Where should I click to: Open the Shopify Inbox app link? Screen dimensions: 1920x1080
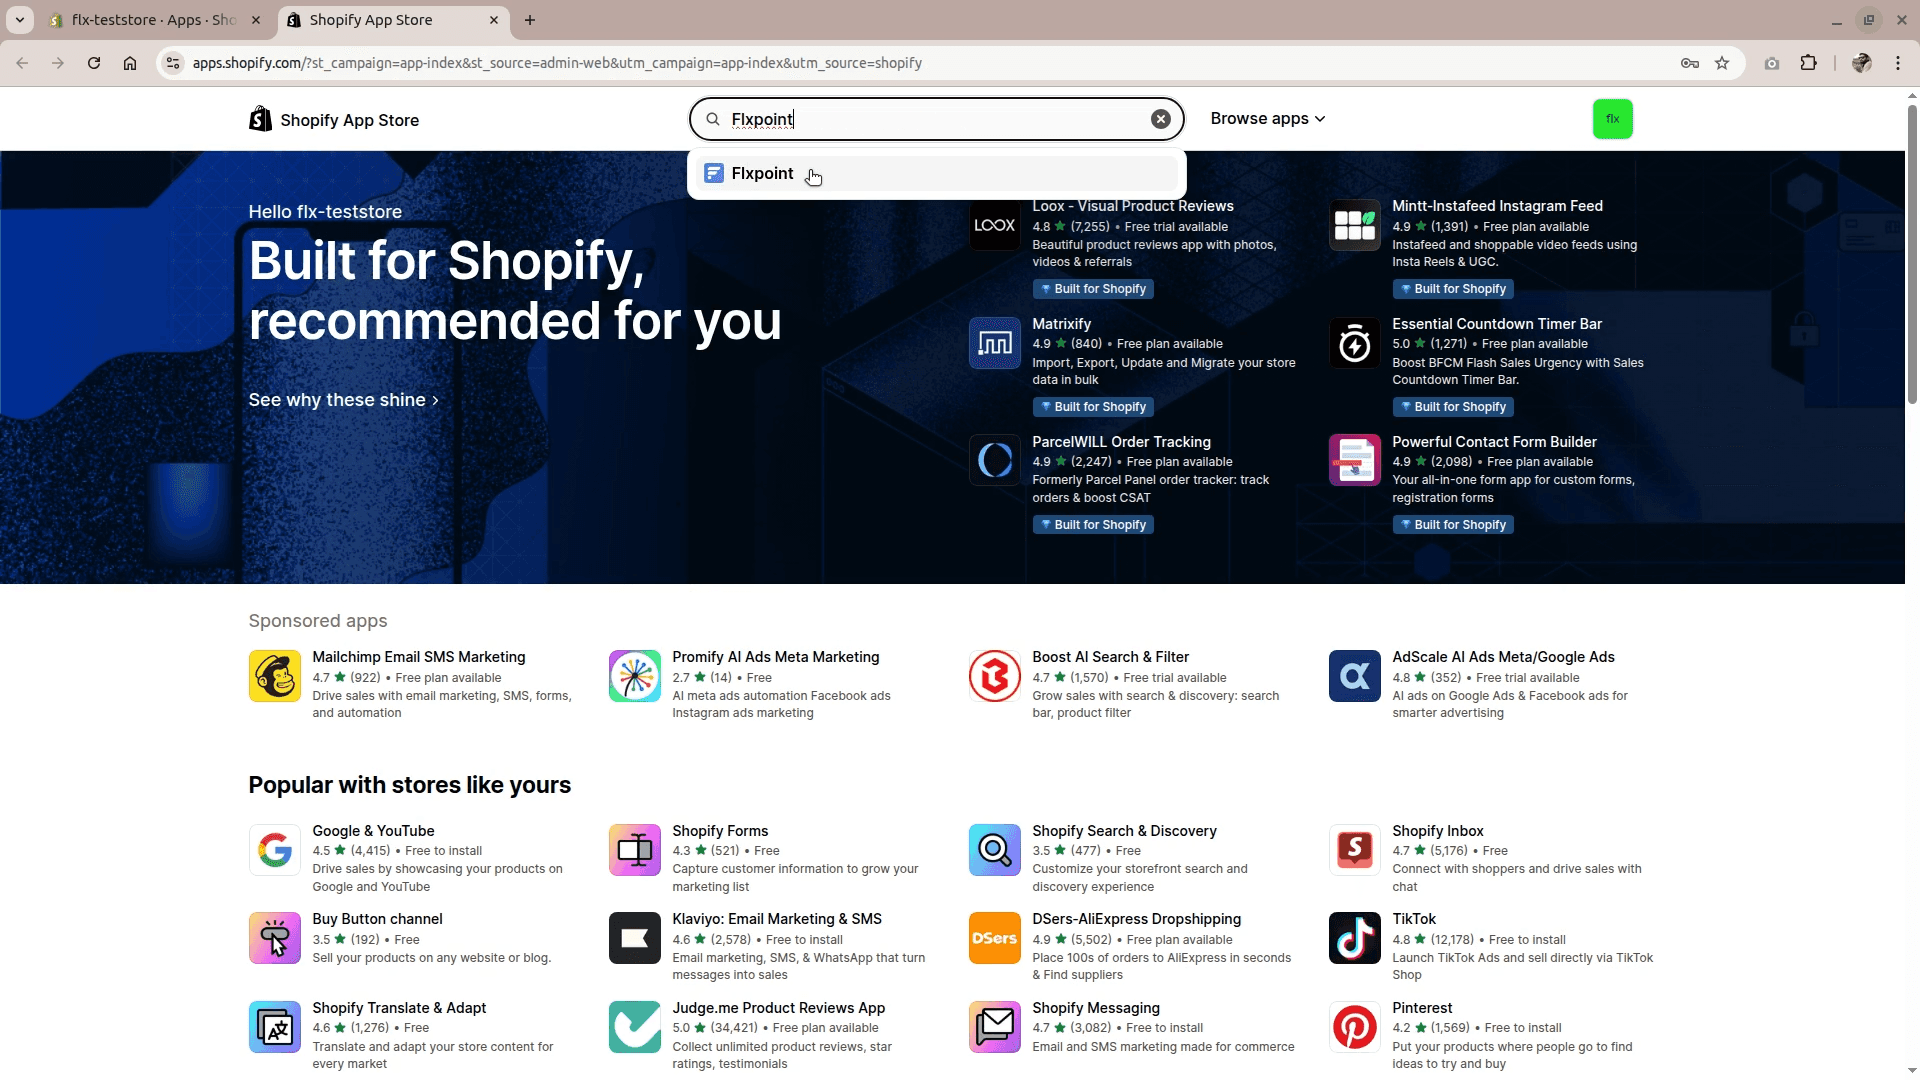[x=1437, y=831]
